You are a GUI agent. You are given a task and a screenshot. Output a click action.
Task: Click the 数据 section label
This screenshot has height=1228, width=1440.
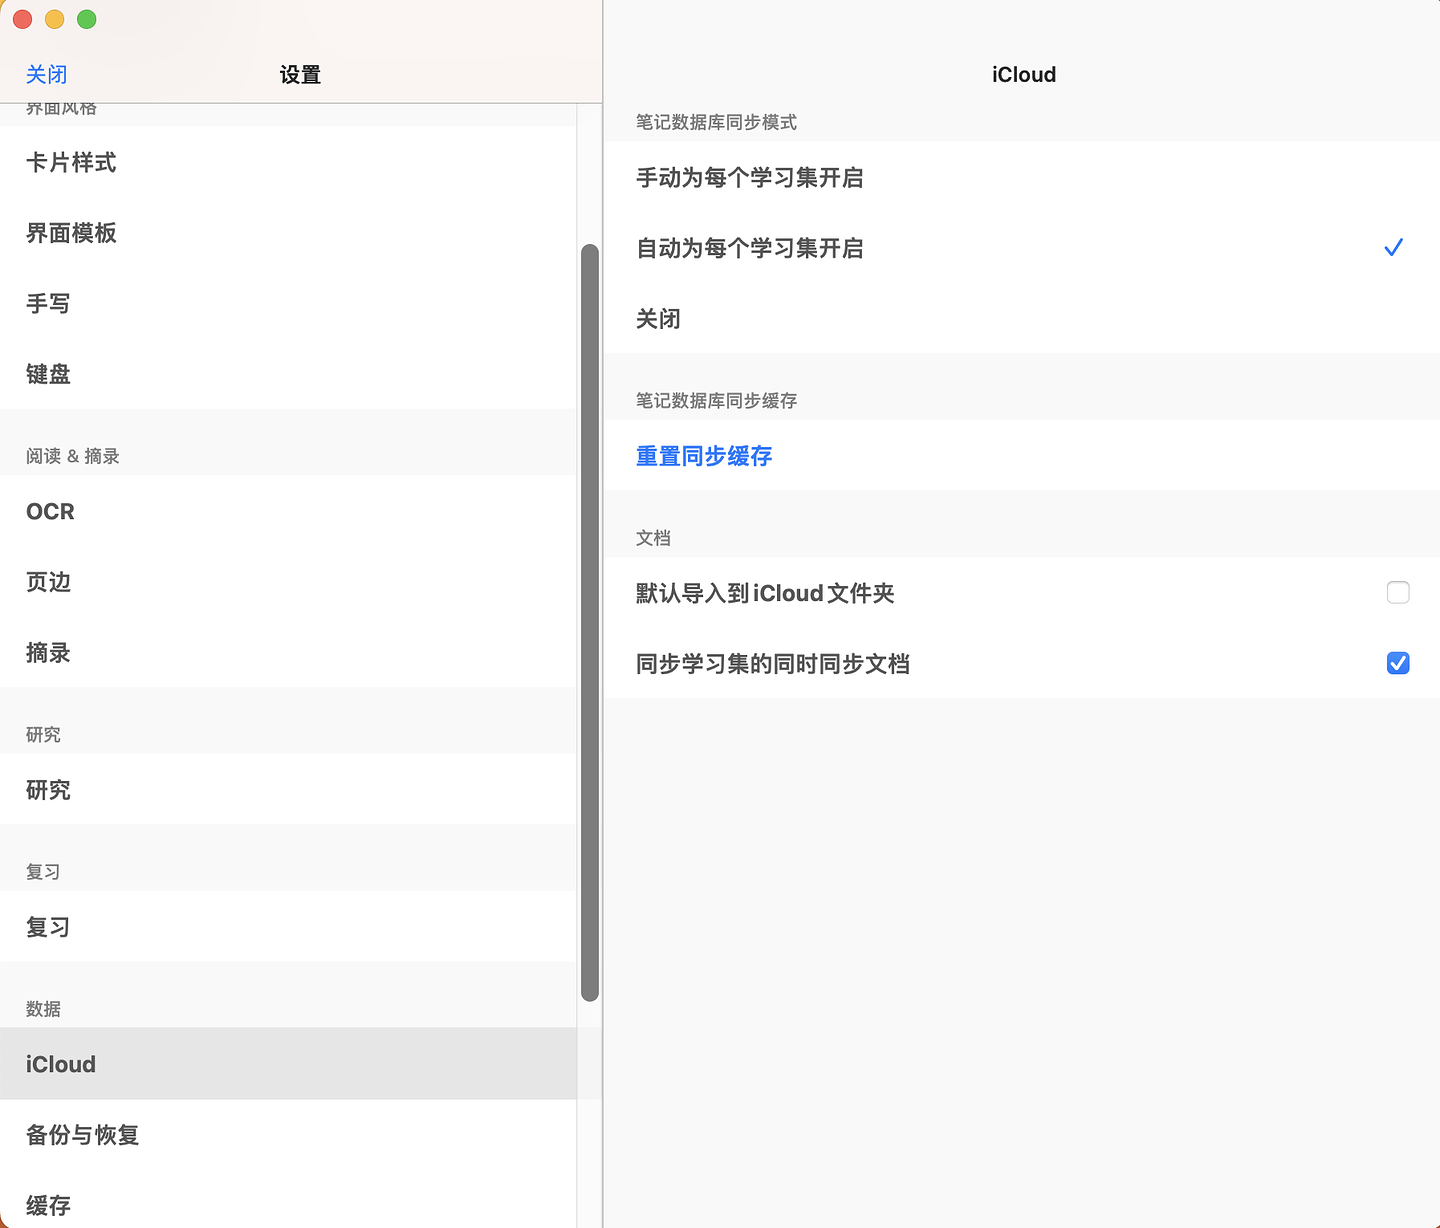pos(43,1009)
